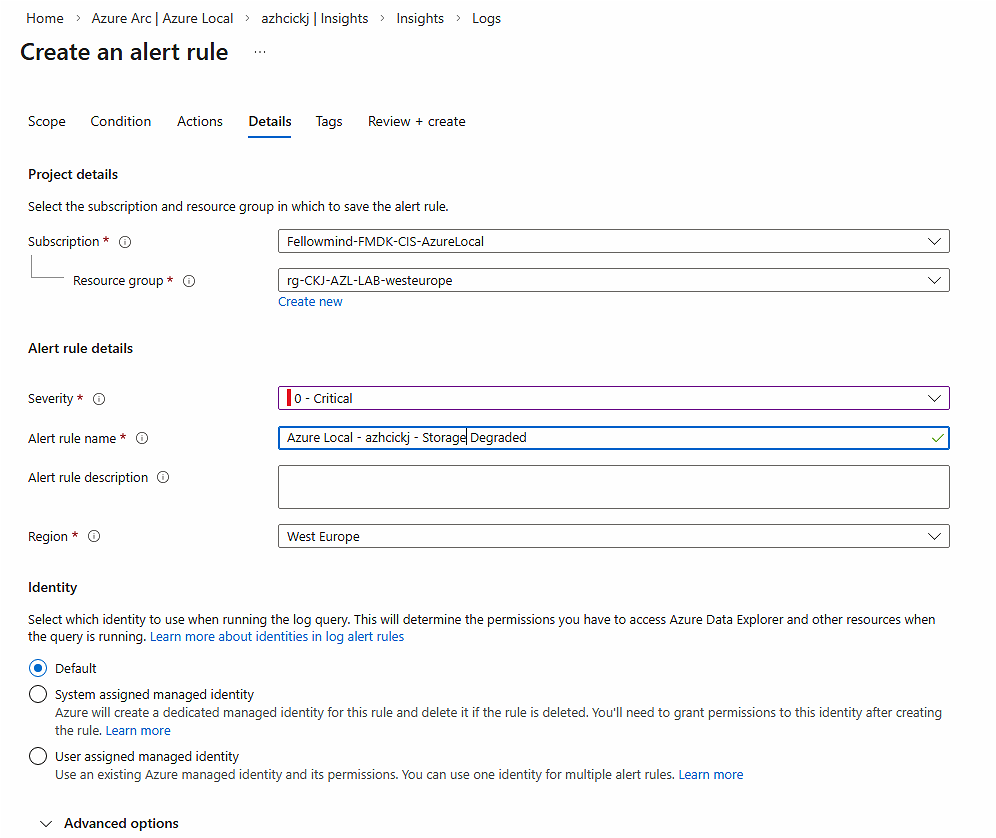996x838 pixels.
Task: Click the Severity info icon
Action: [x=99, y=399]
